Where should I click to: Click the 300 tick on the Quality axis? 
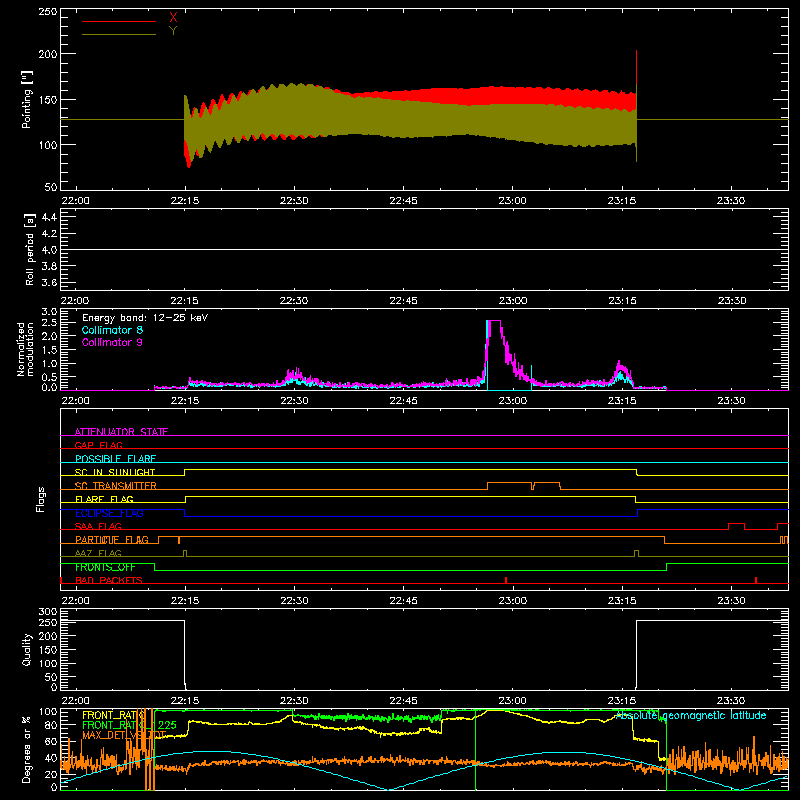click(x=48, y=612)
